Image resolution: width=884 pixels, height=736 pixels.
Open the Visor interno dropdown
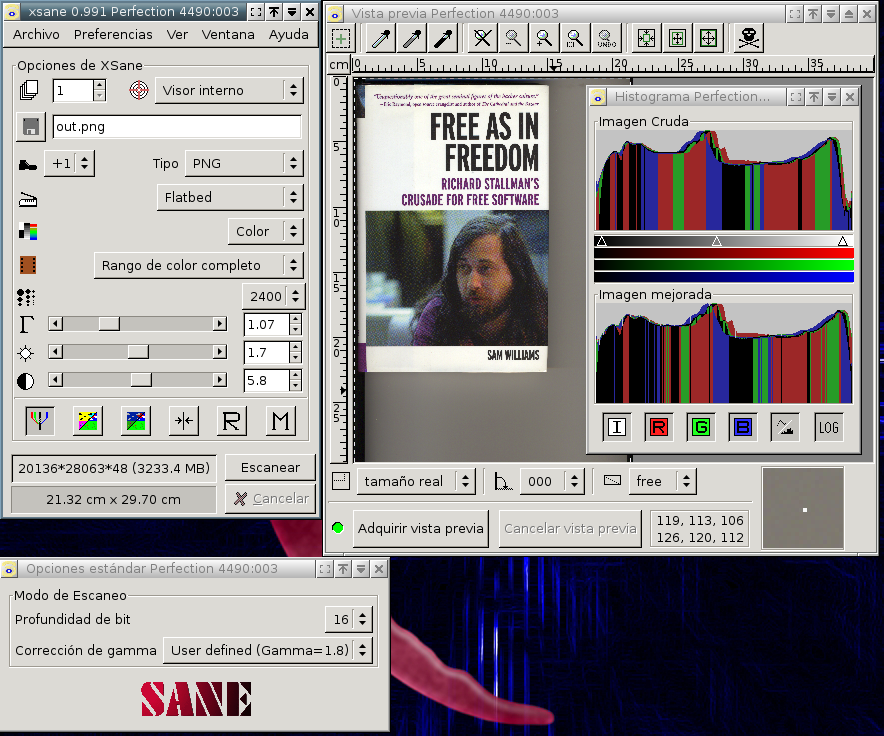229,90
